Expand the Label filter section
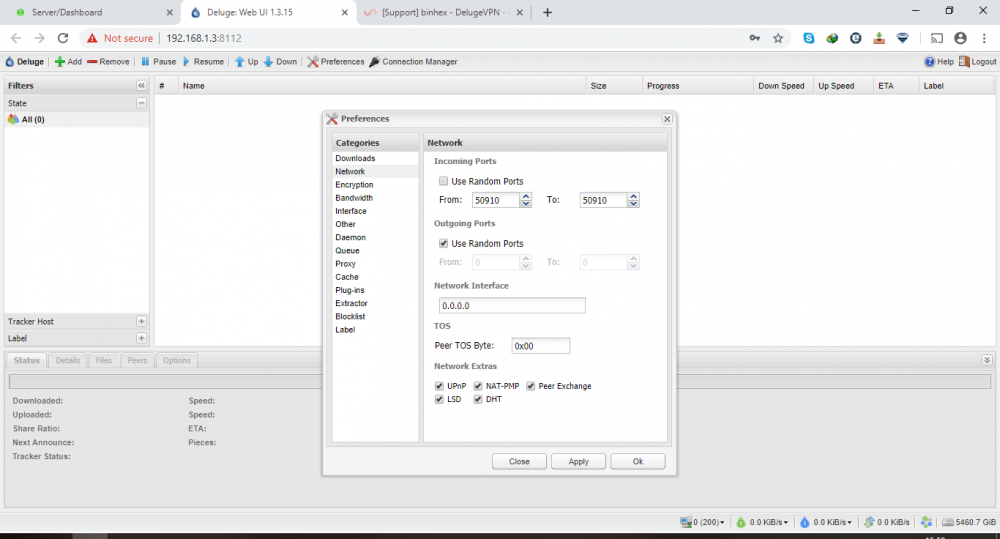The width and height of the screenshot is (1000, 539). (x=142, y=338)
